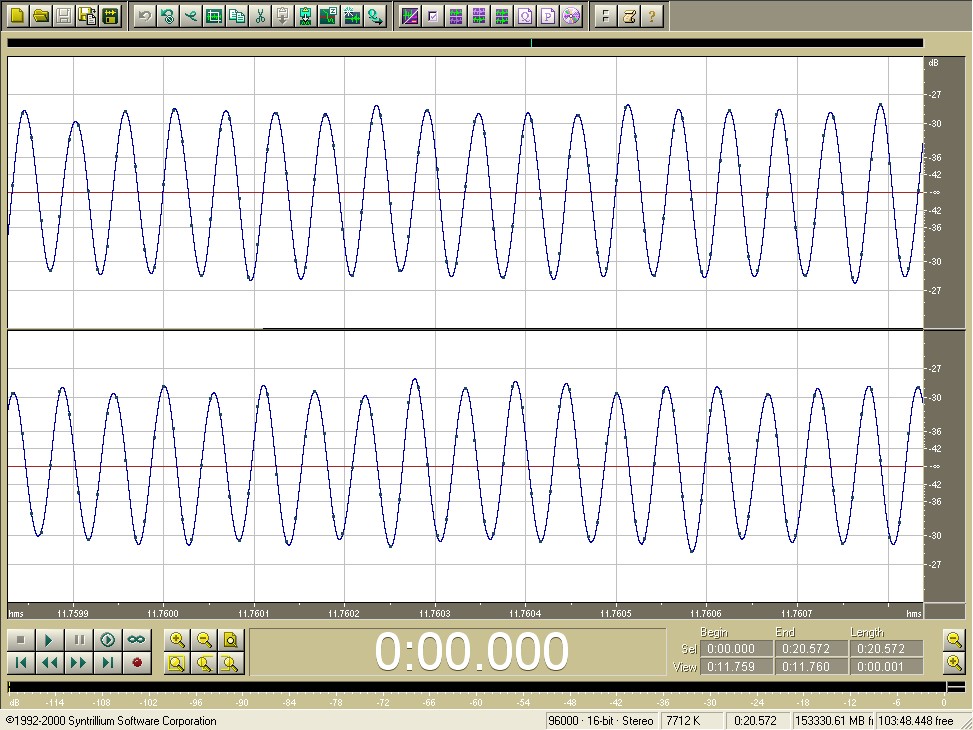Click the purple checkmark options icon
The height and width of the screenshot is (730, 973).
433,16
